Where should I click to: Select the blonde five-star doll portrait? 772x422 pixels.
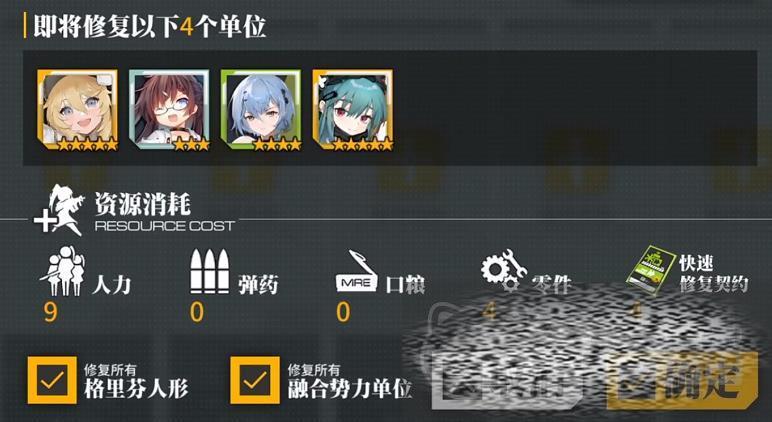(77, 110)
